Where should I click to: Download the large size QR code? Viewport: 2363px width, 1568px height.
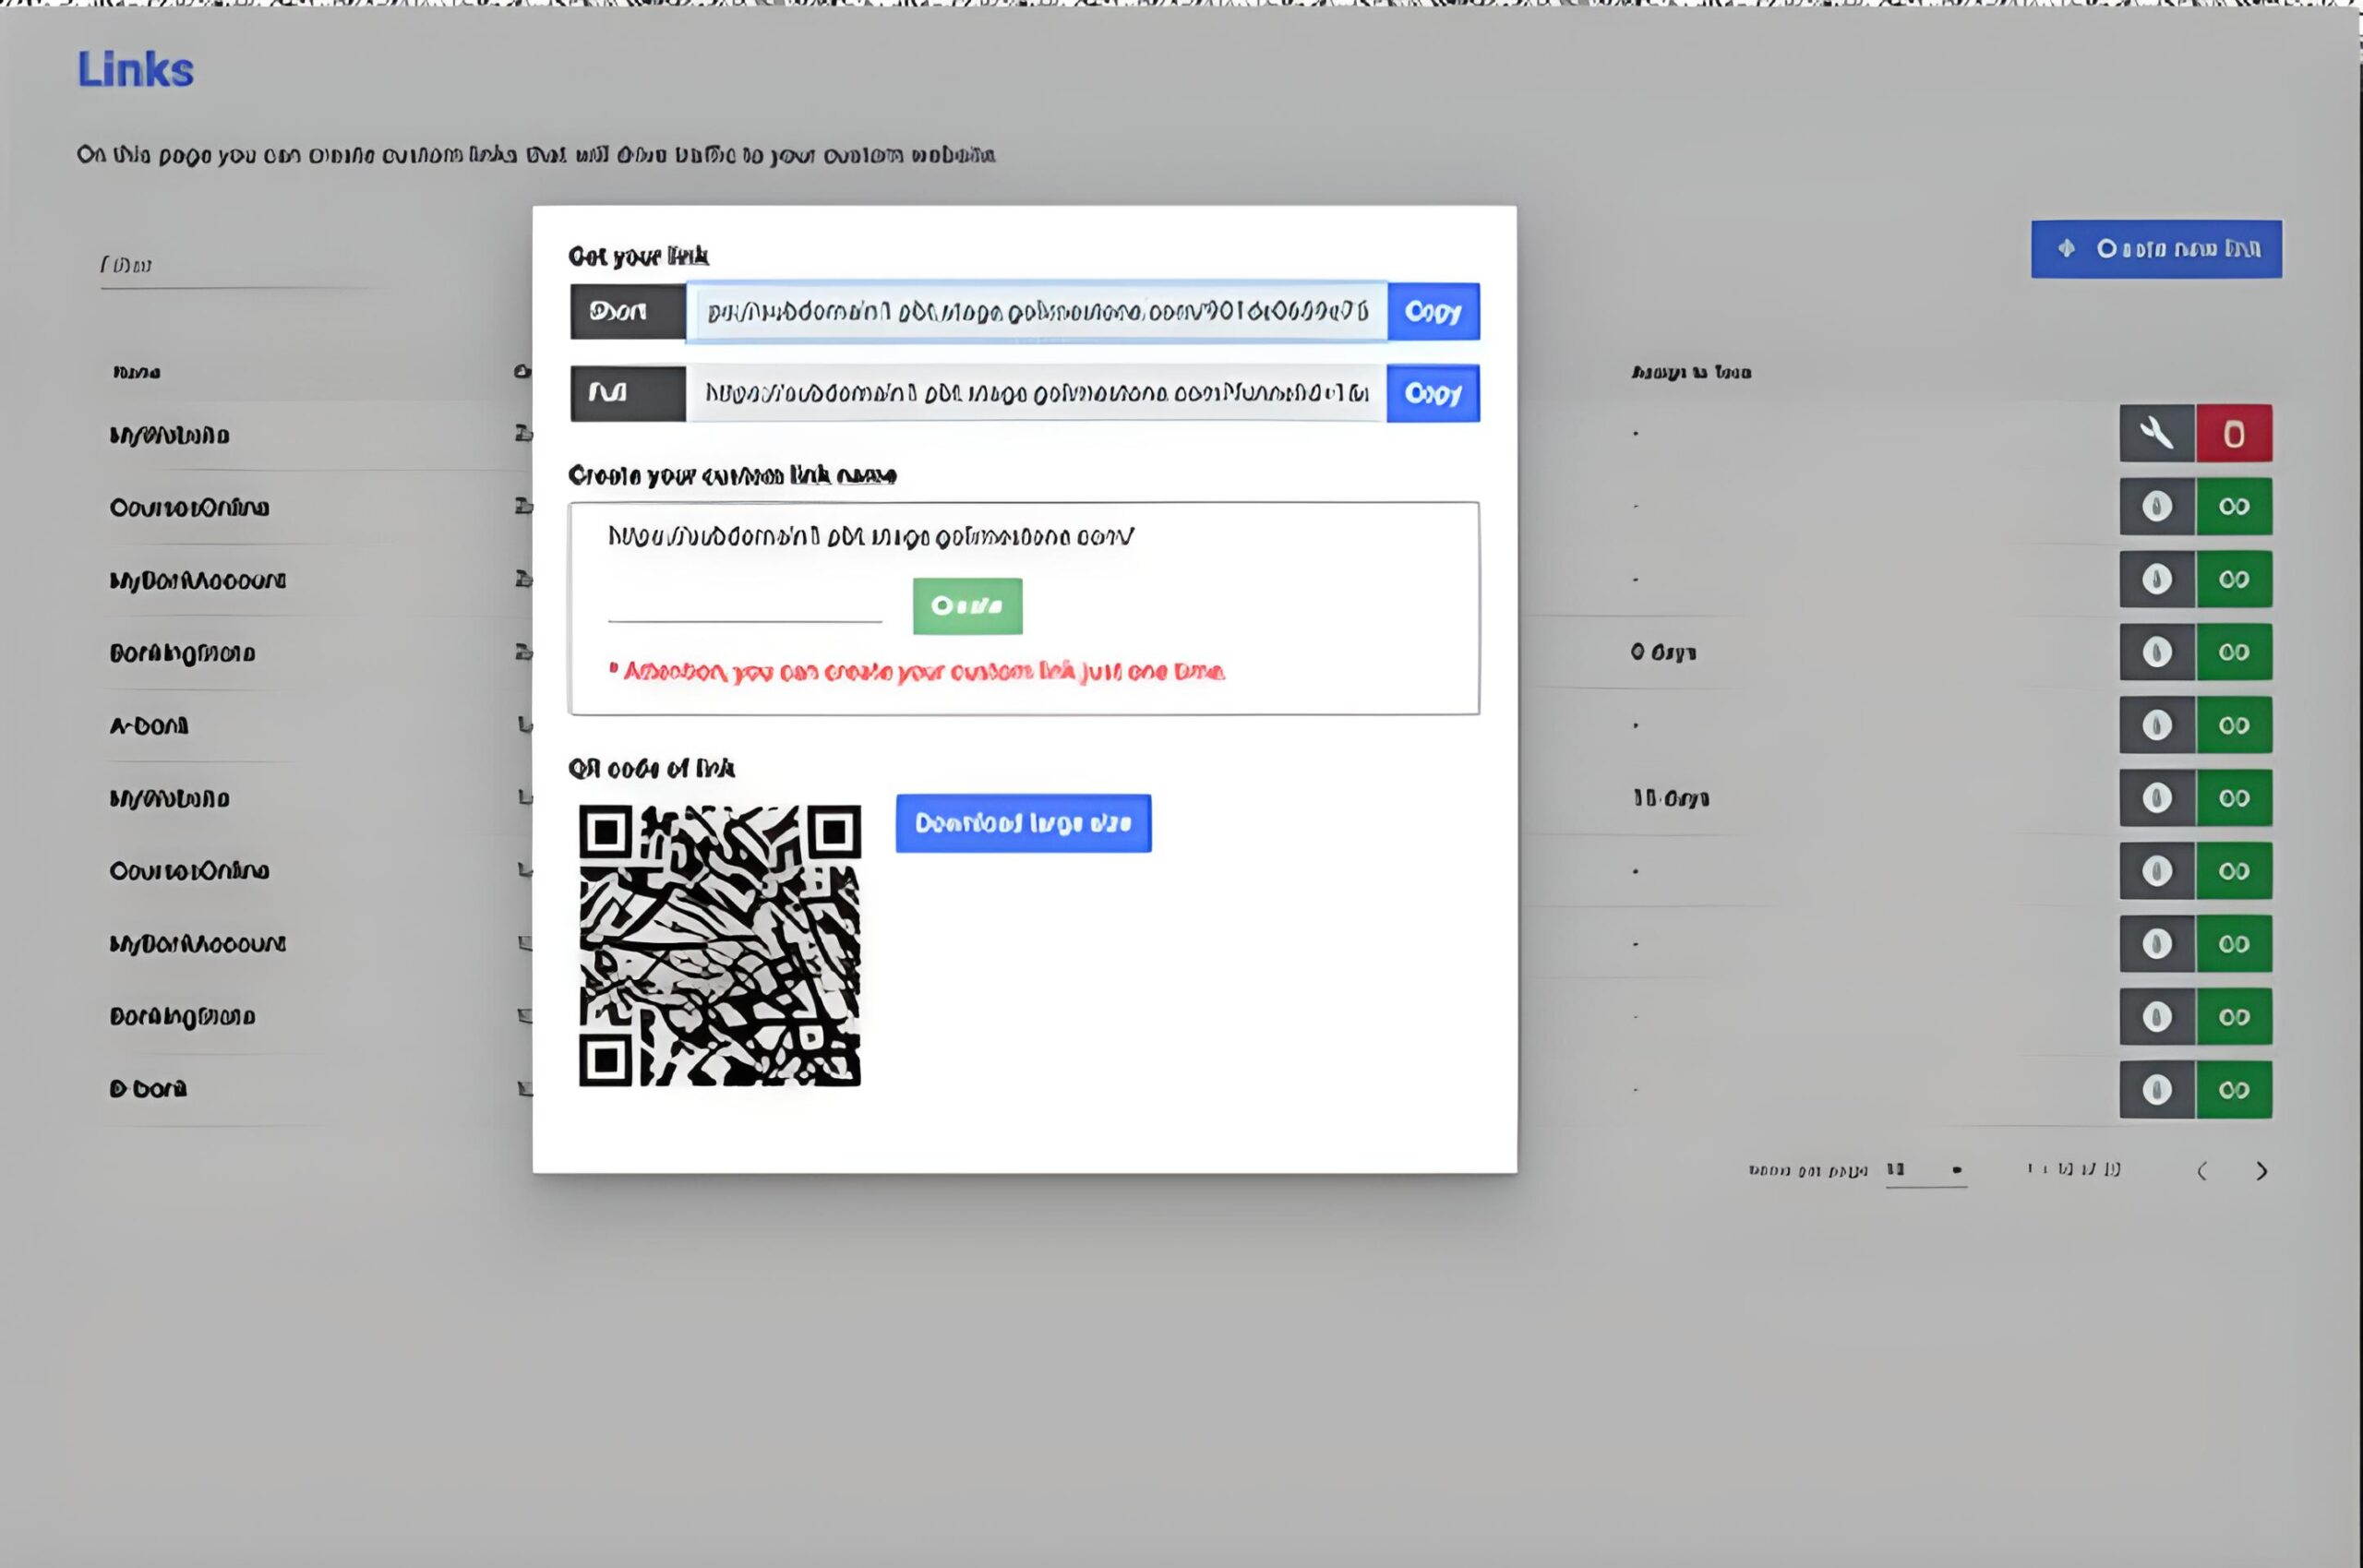(x=1023, y=823)
